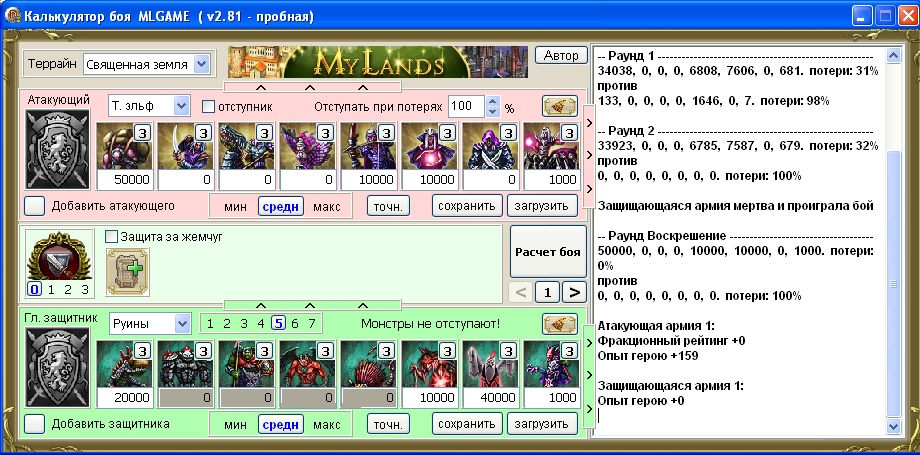This screenshot has height=455, width=920.
Task: Click attacker first unit count field 50000
Action: click(x=124, y=180)
